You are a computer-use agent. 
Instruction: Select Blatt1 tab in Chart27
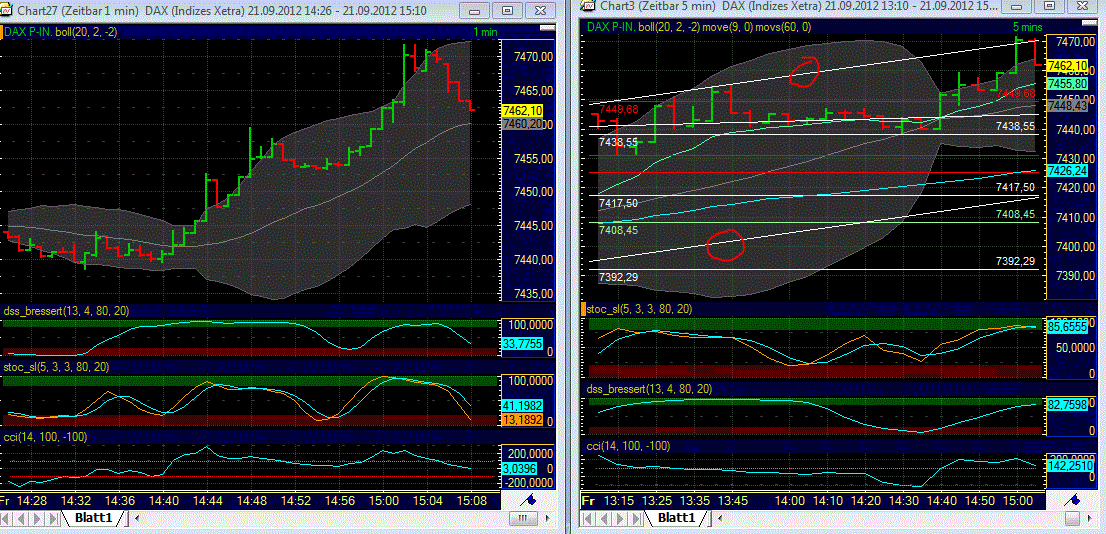tap(92, 518)
